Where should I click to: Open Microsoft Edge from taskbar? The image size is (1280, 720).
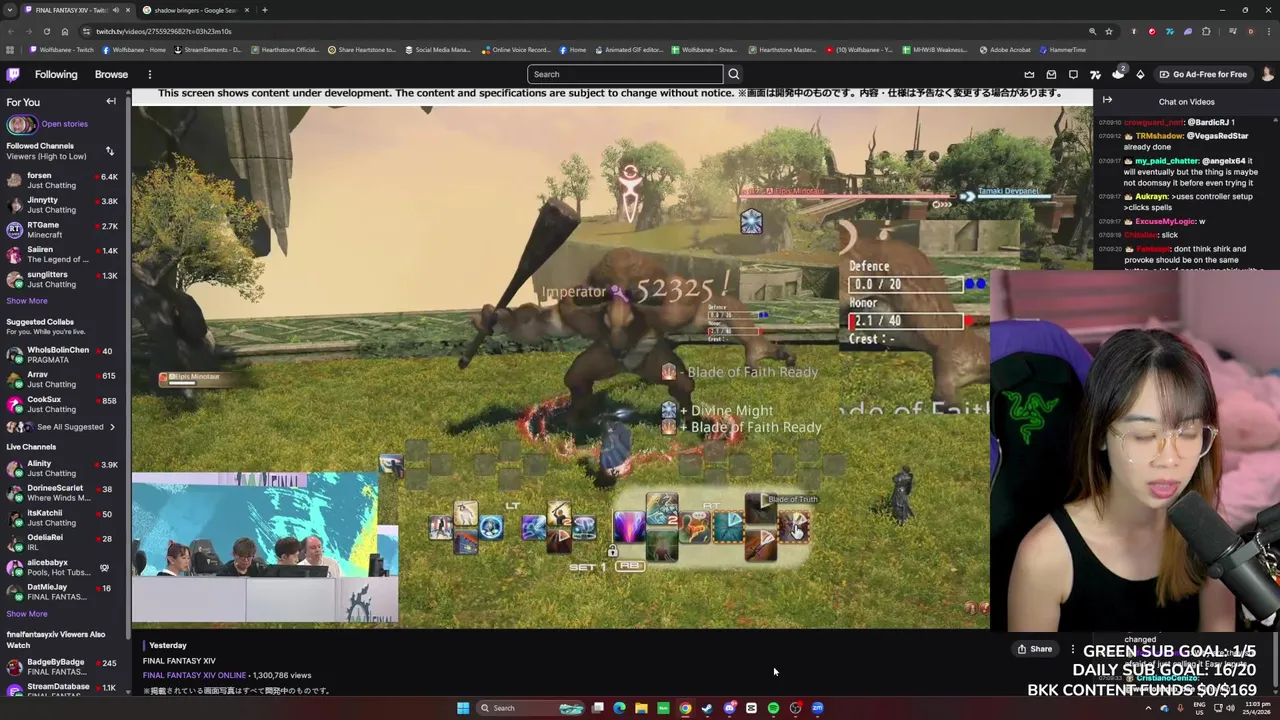pyautogui.click(x=619, y=708)
